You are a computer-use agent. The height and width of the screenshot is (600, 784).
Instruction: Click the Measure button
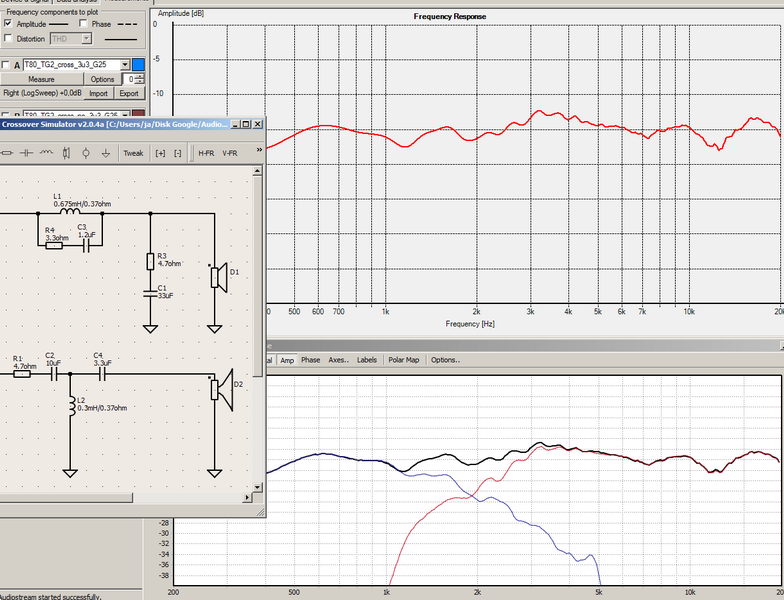(42, 79)
